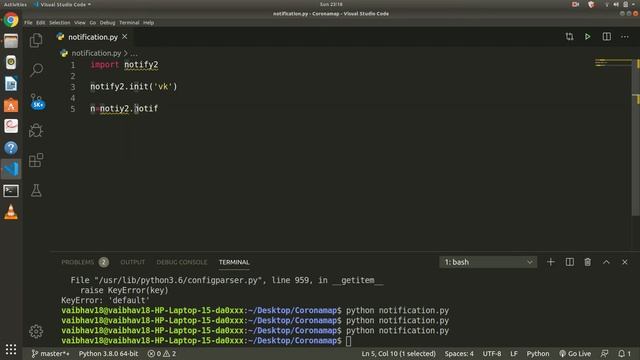The width and height of the screenshot is (640, 360).
Task: Select Python 3.8.0 64-bit interpreter
Action: point(108,353)
